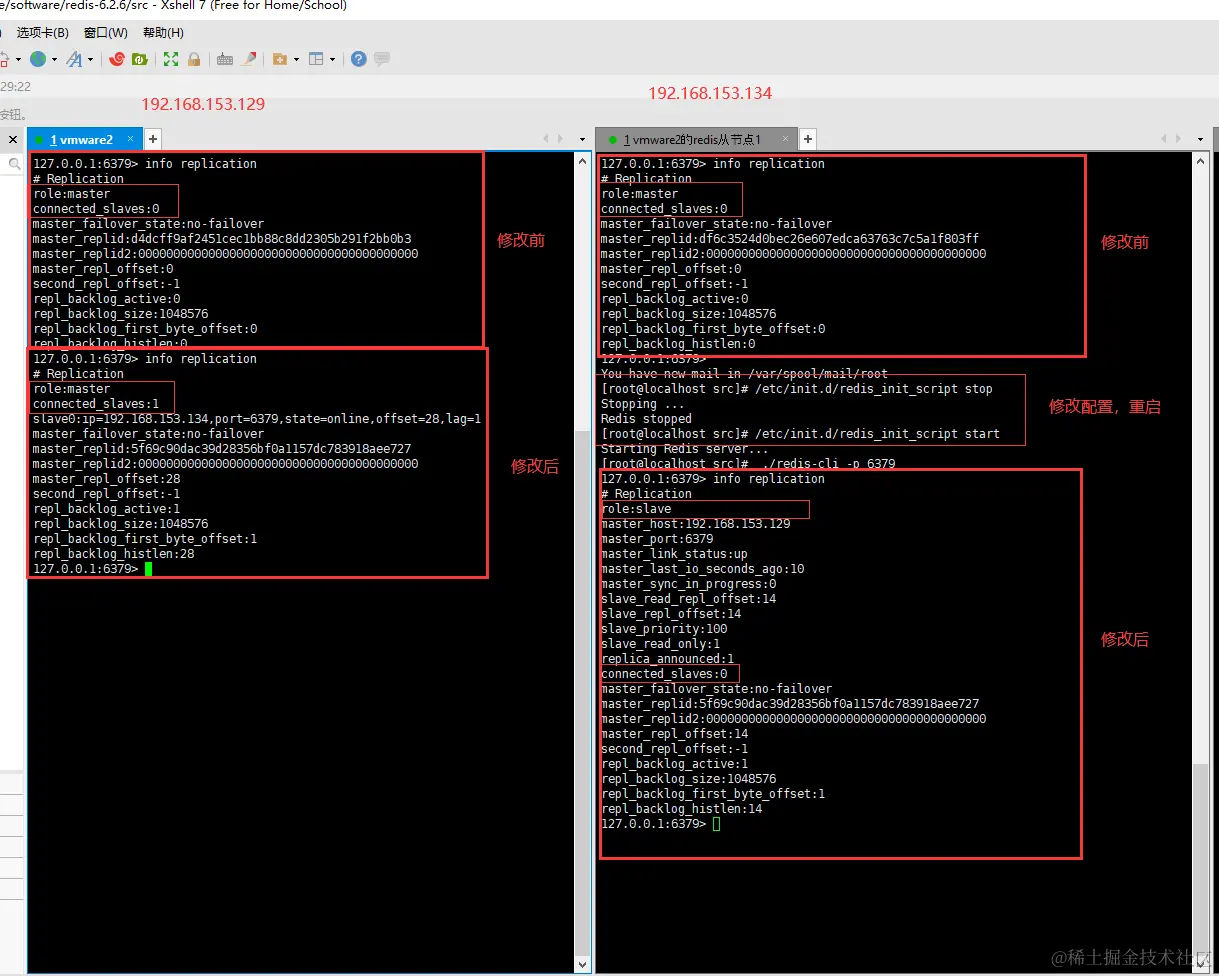Click the left terminal's vertical scrollbar thumb
Viewport: 1219px width, 976px height.
[583, 693]
